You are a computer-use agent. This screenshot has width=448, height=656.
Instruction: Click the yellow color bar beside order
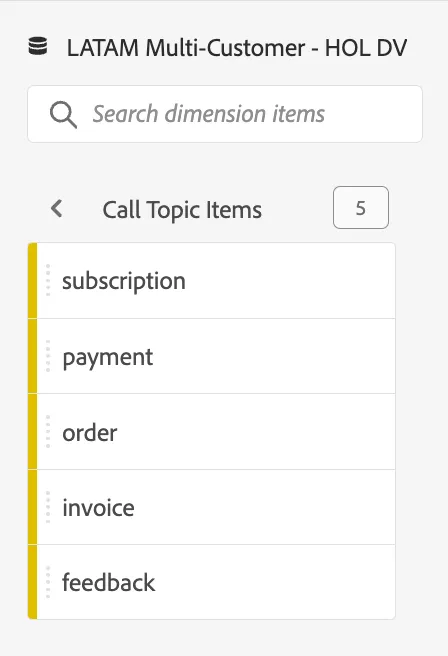point(33,432)
